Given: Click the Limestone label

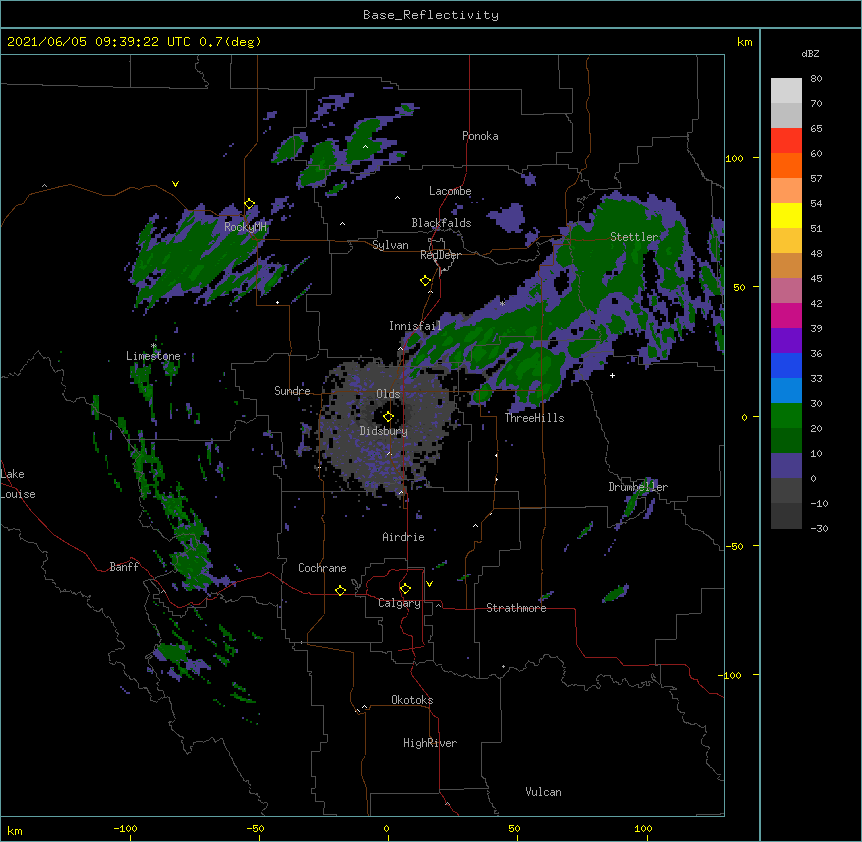Looking at the screenshot, I should click(x=153, y=356).
